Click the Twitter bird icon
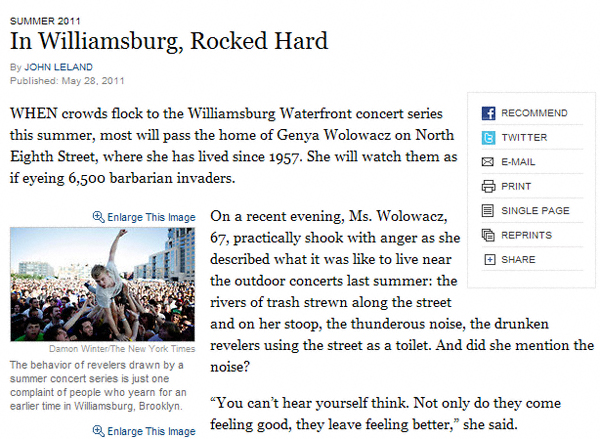This screenshot has width=600, height=439. (x=489, y=138)
